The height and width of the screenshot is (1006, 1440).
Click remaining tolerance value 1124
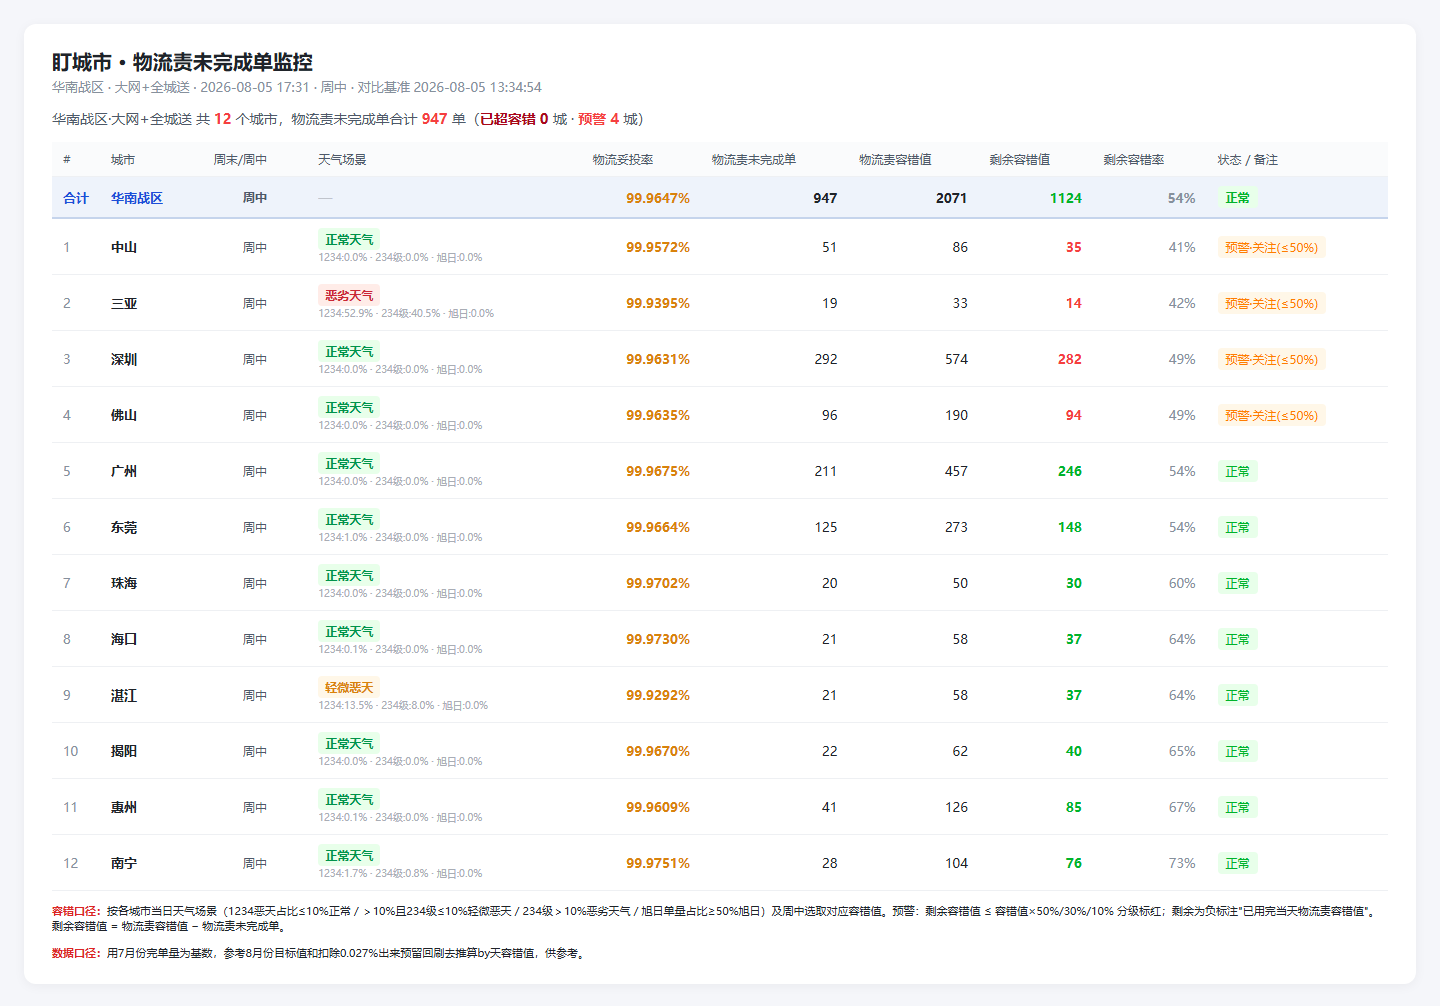tap(1066, 198)
